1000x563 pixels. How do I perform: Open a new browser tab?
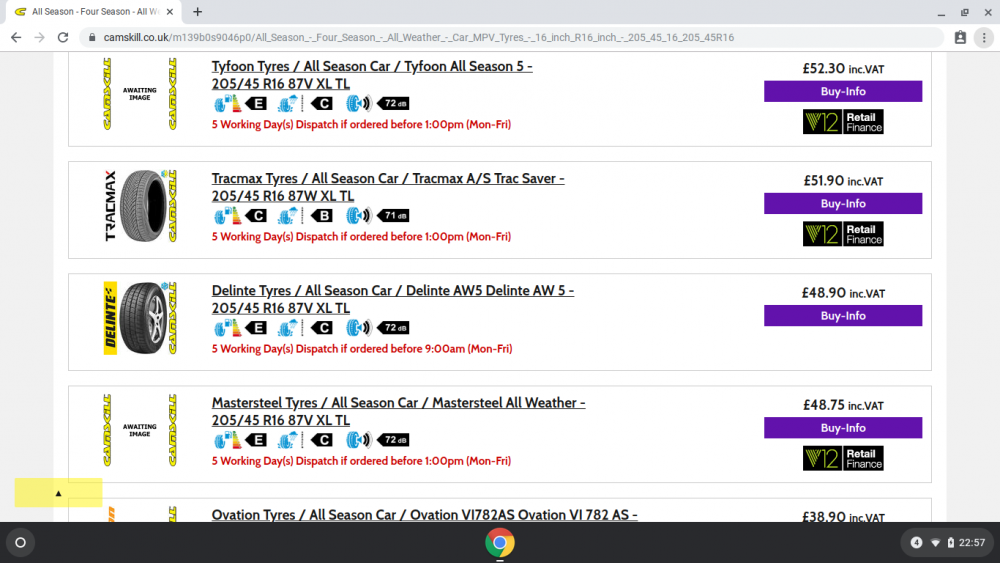pyautogui.click(x=198, y=11)
